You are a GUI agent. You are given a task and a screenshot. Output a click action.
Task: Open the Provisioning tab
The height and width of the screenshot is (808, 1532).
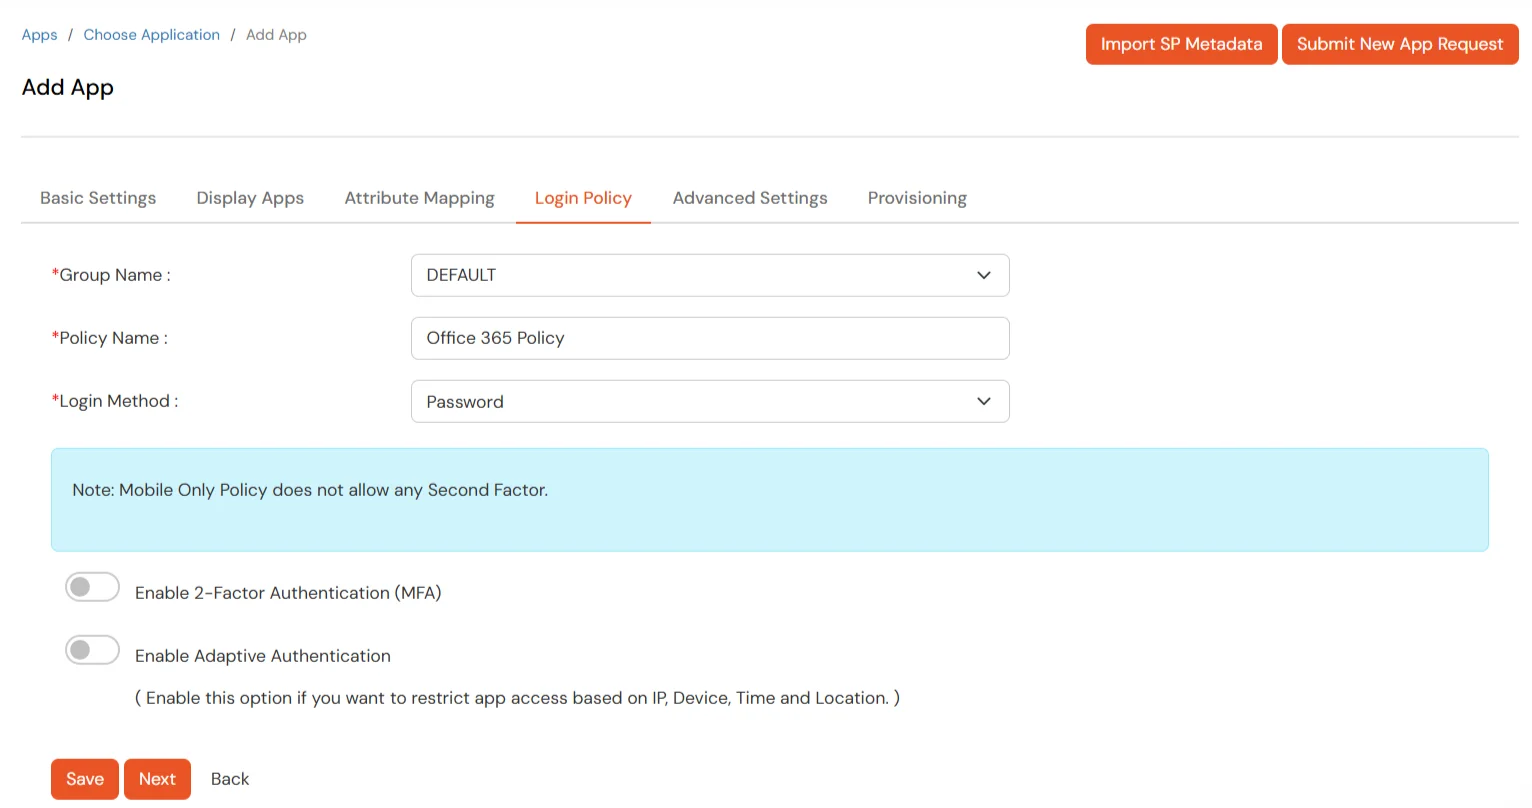(917, 197)
